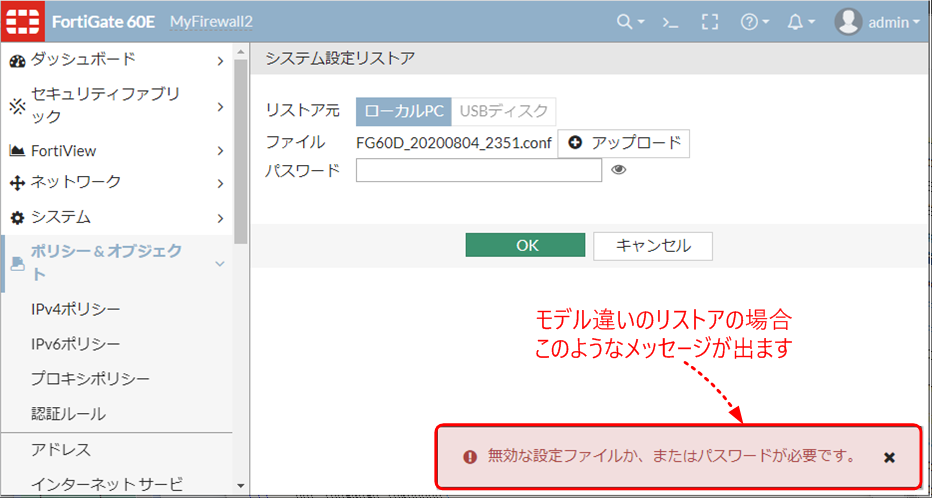Click the 無効な設定ファイルか error text
932x498 pixels.
coord(671,456)
